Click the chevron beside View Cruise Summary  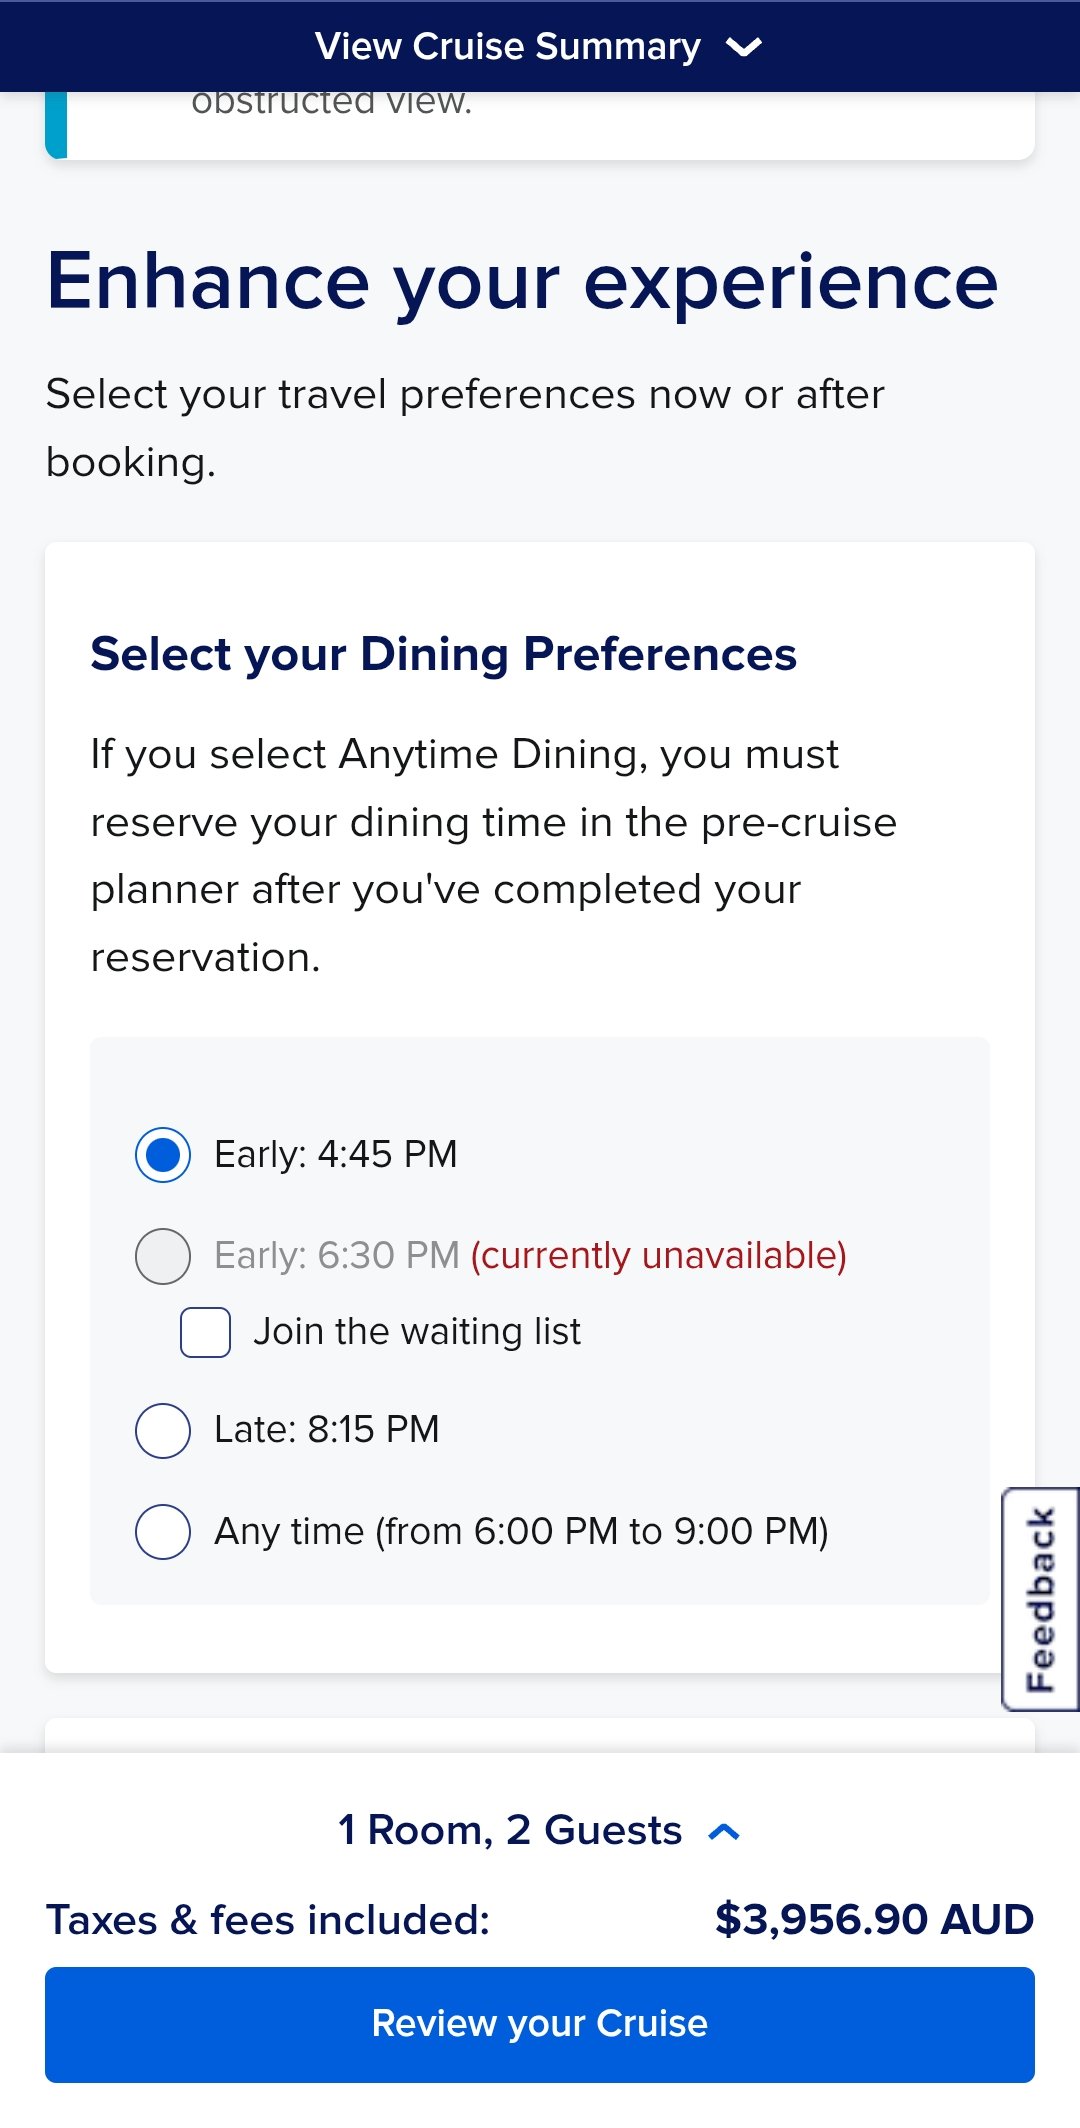click(x=744, y=47)
